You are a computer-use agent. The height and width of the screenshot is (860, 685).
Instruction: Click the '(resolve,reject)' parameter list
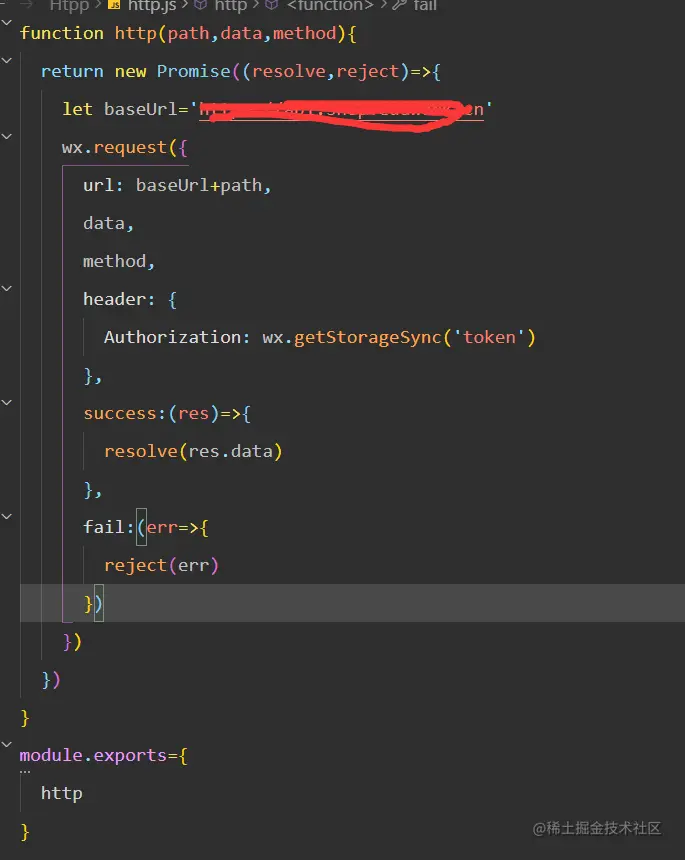[326, 71]
